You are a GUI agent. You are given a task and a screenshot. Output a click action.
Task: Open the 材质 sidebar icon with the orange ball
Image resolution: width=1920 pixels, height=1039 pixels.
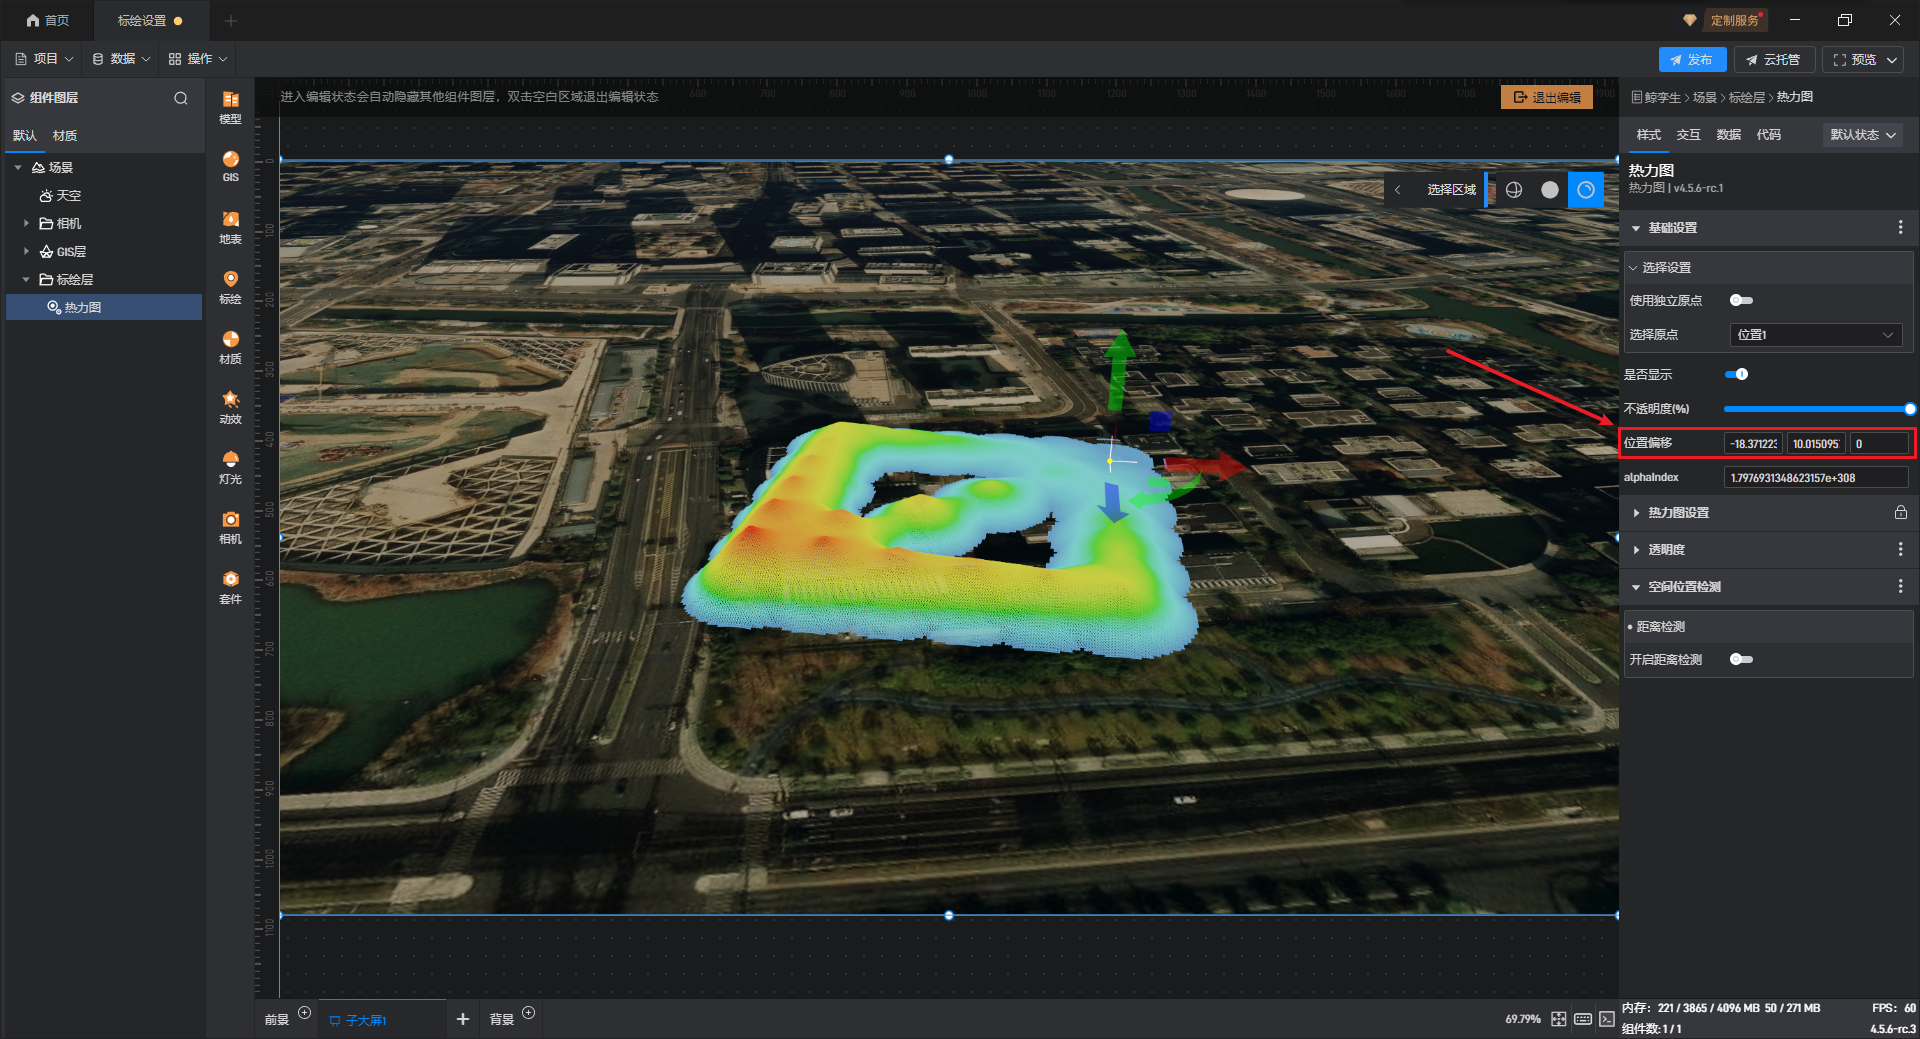[230, 346]
